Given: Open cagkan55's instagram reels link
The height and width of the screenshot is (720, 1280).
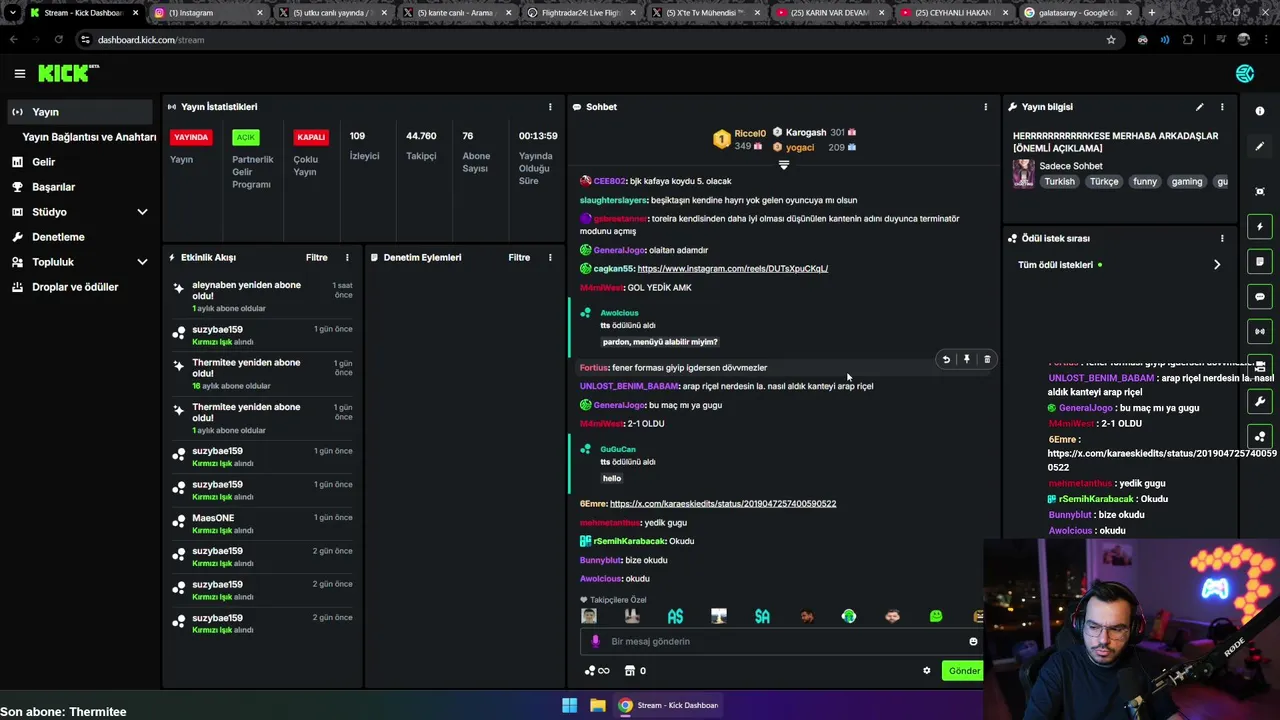Looking at the screenshot, I should click(x=732, y=269).
